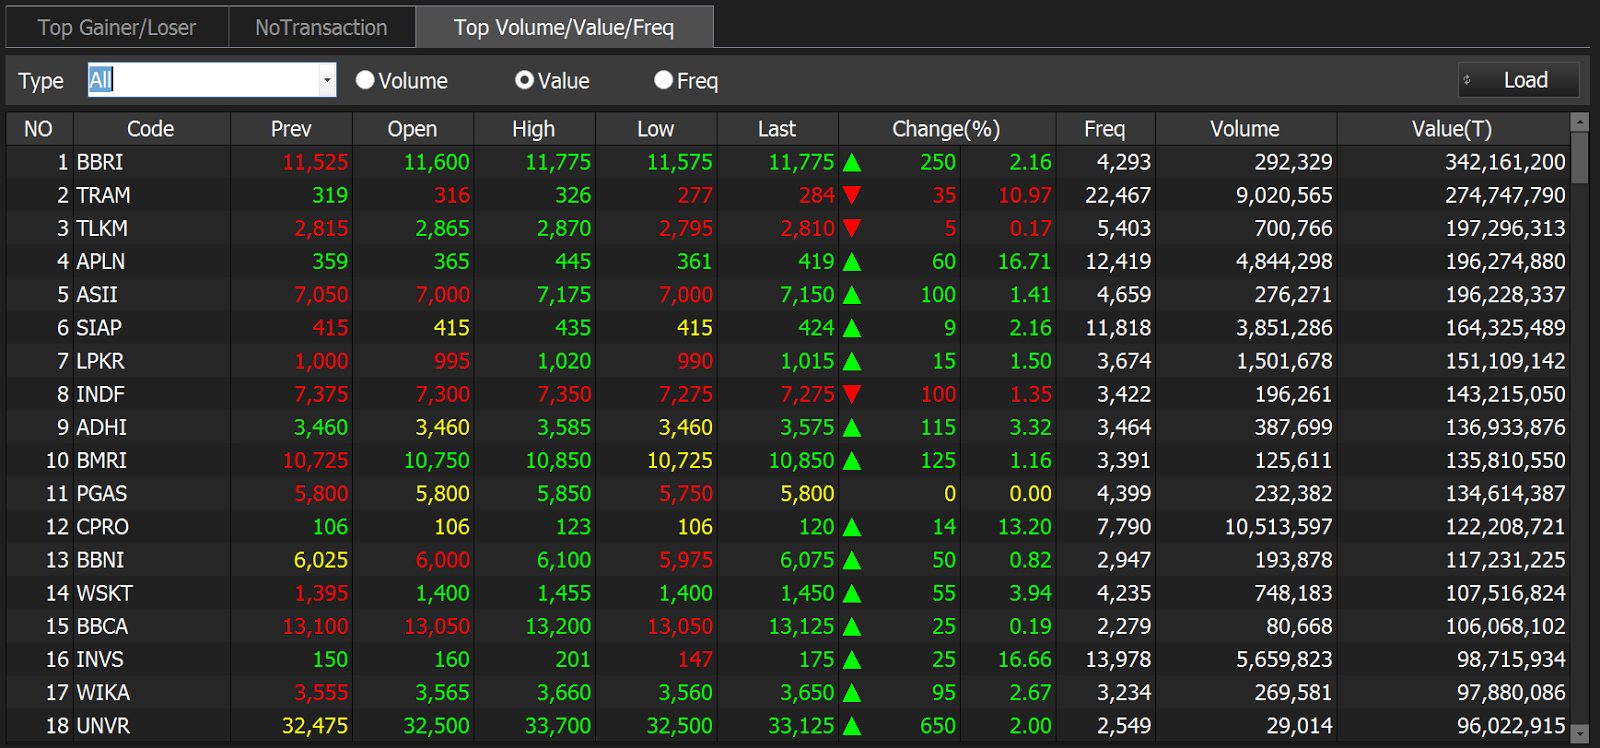Click the Load button
Image resolution: width=1600 pixels, height=748 pixels.
point(1519,80)
